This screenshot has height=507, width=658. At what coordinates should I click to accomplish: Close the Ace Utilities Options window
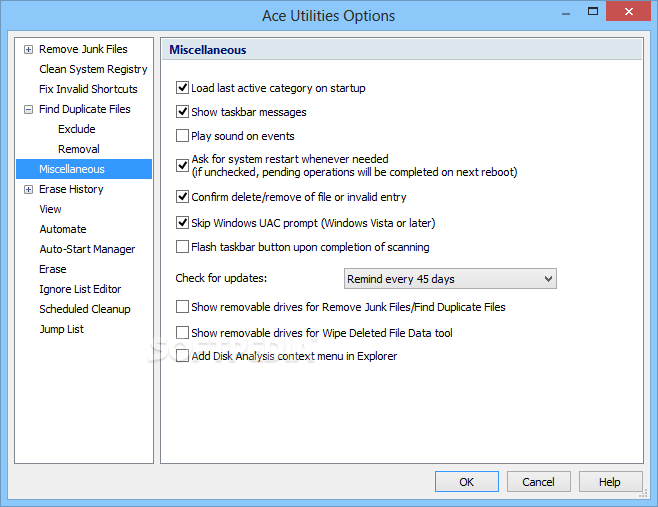[x=628, y=11]
